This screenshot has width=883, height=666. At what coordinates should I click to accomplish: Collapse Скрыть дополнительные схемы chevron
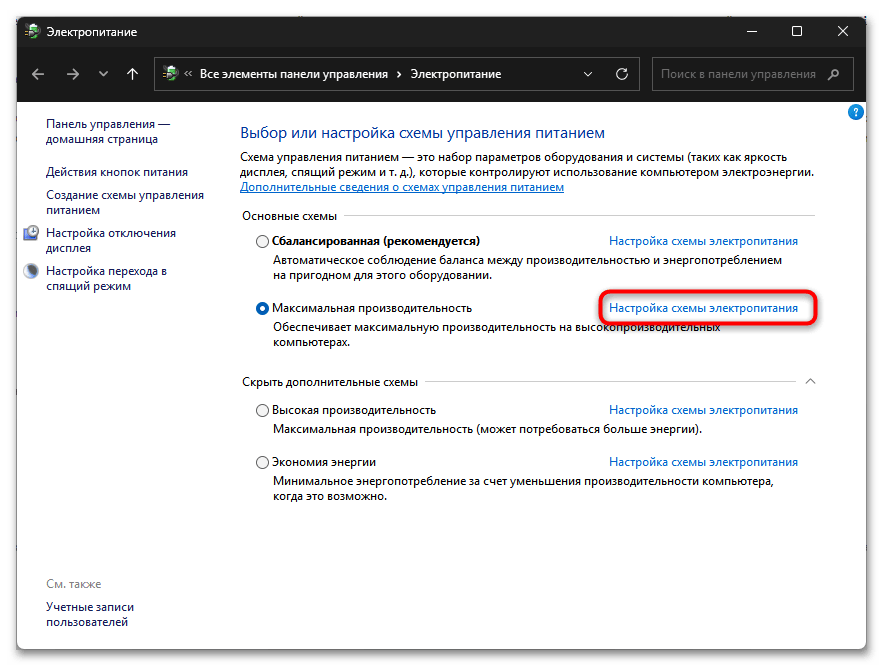coord(810,381)
